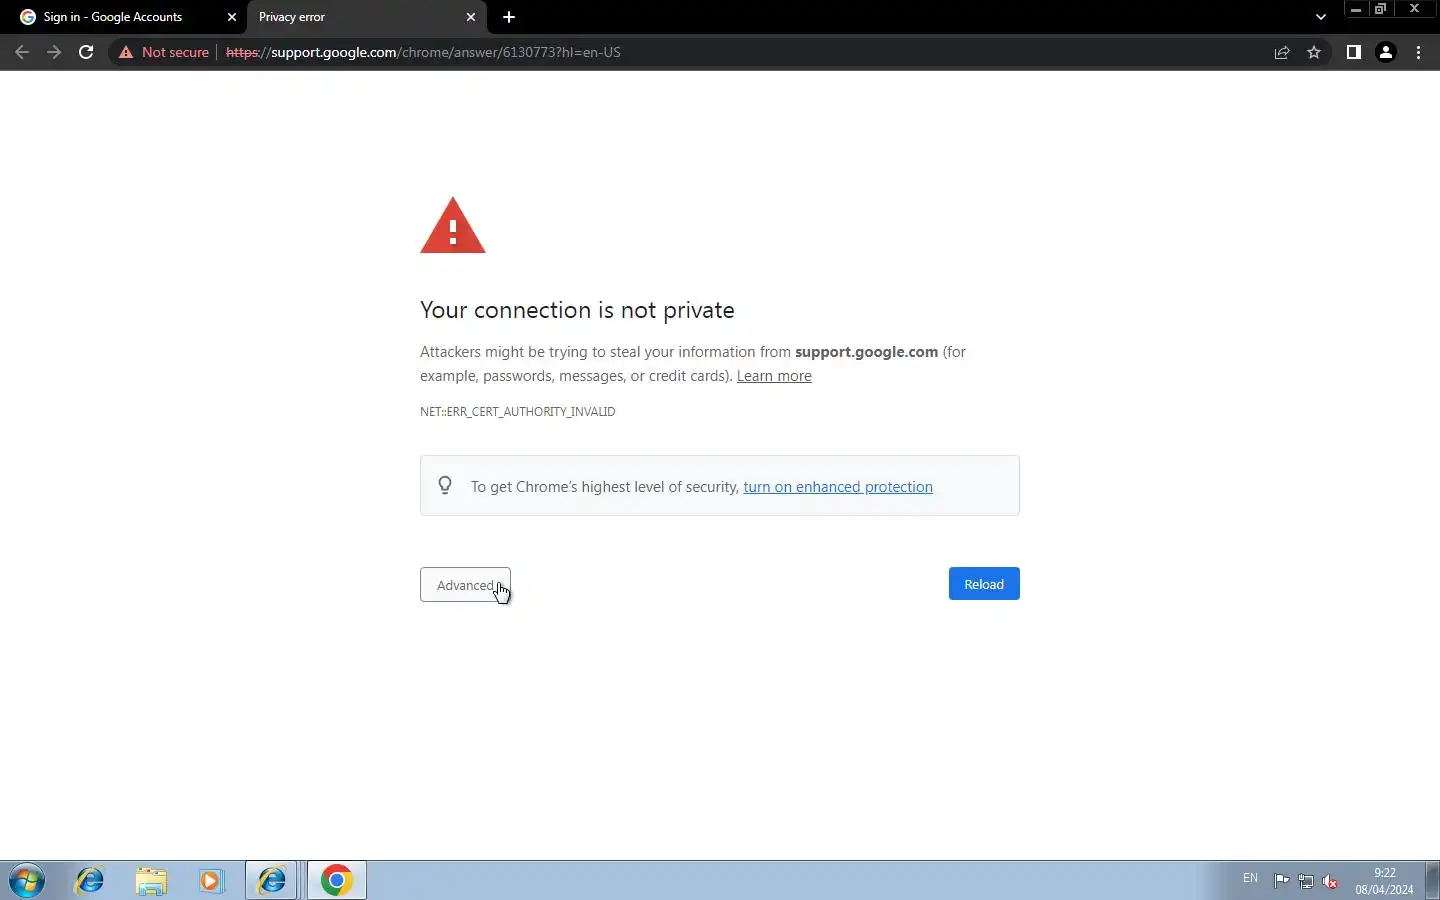Click the Advanced button
This screenshot has width=1440, height=900.
coord(465,585)
